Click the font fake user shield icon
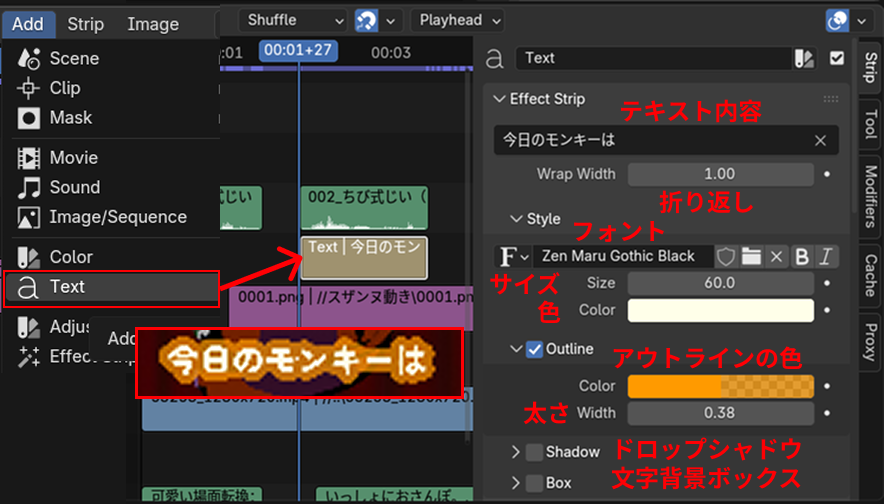Image resolution: width=884 pixels, height=504 pixels. pyautogui.click(x=726, y=257)
